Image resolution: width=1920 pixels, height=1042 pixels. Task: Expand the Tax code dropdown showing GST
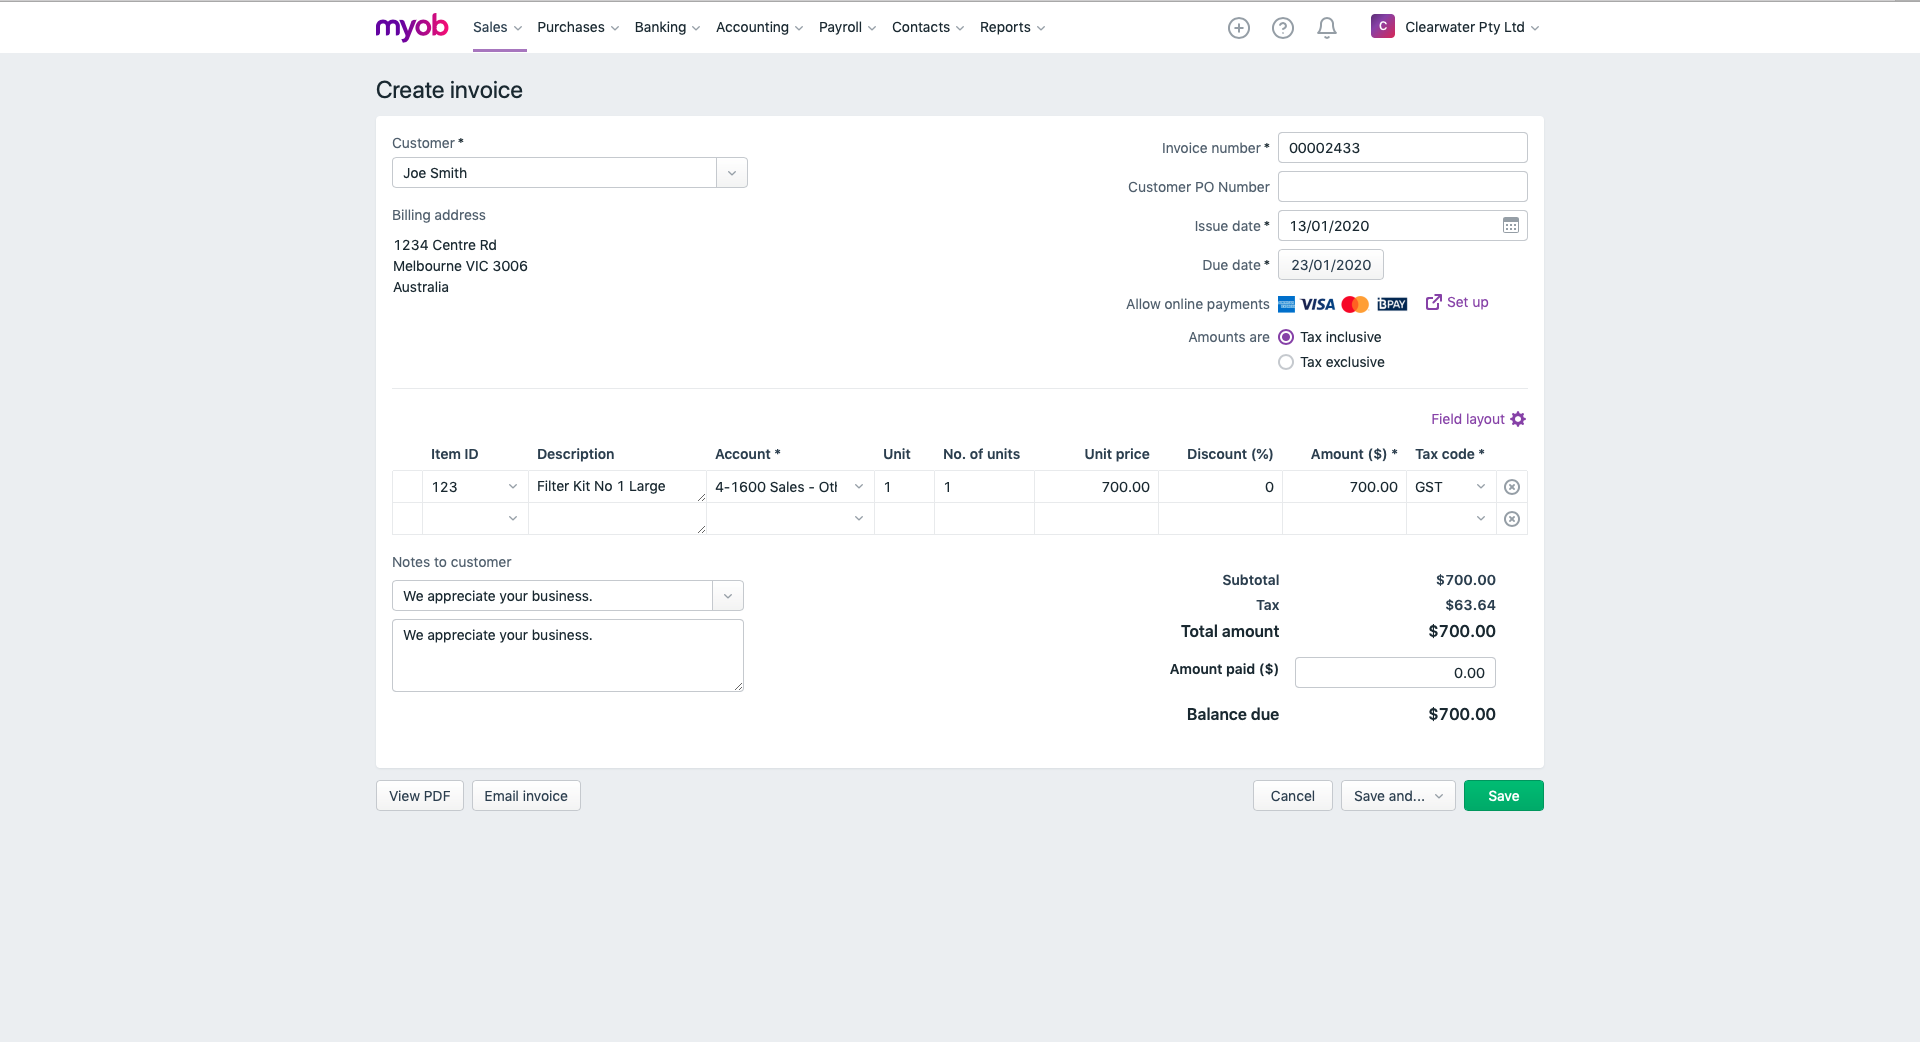1479,487
